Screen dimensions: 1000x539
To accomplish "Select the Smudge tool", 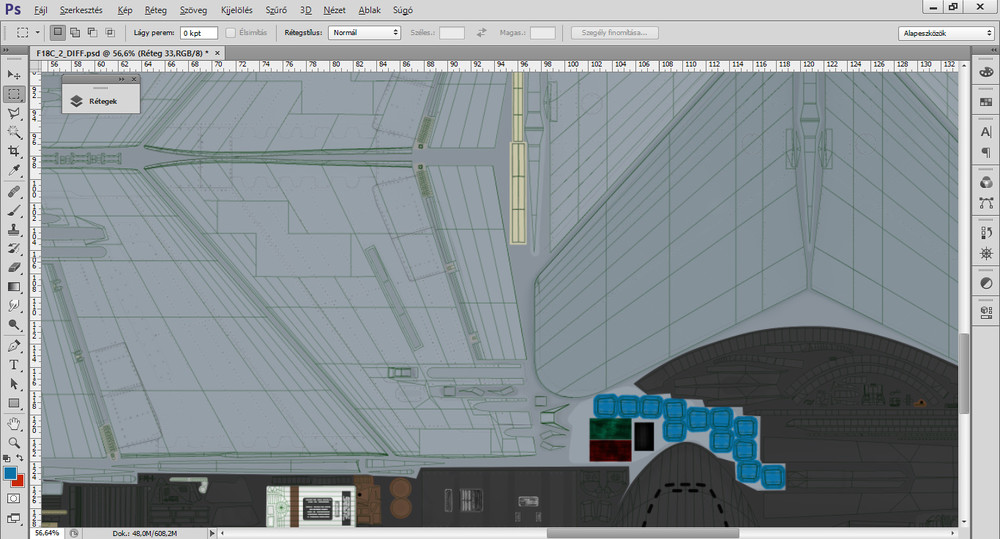I will pyautogui.click(x=14, y=306).
